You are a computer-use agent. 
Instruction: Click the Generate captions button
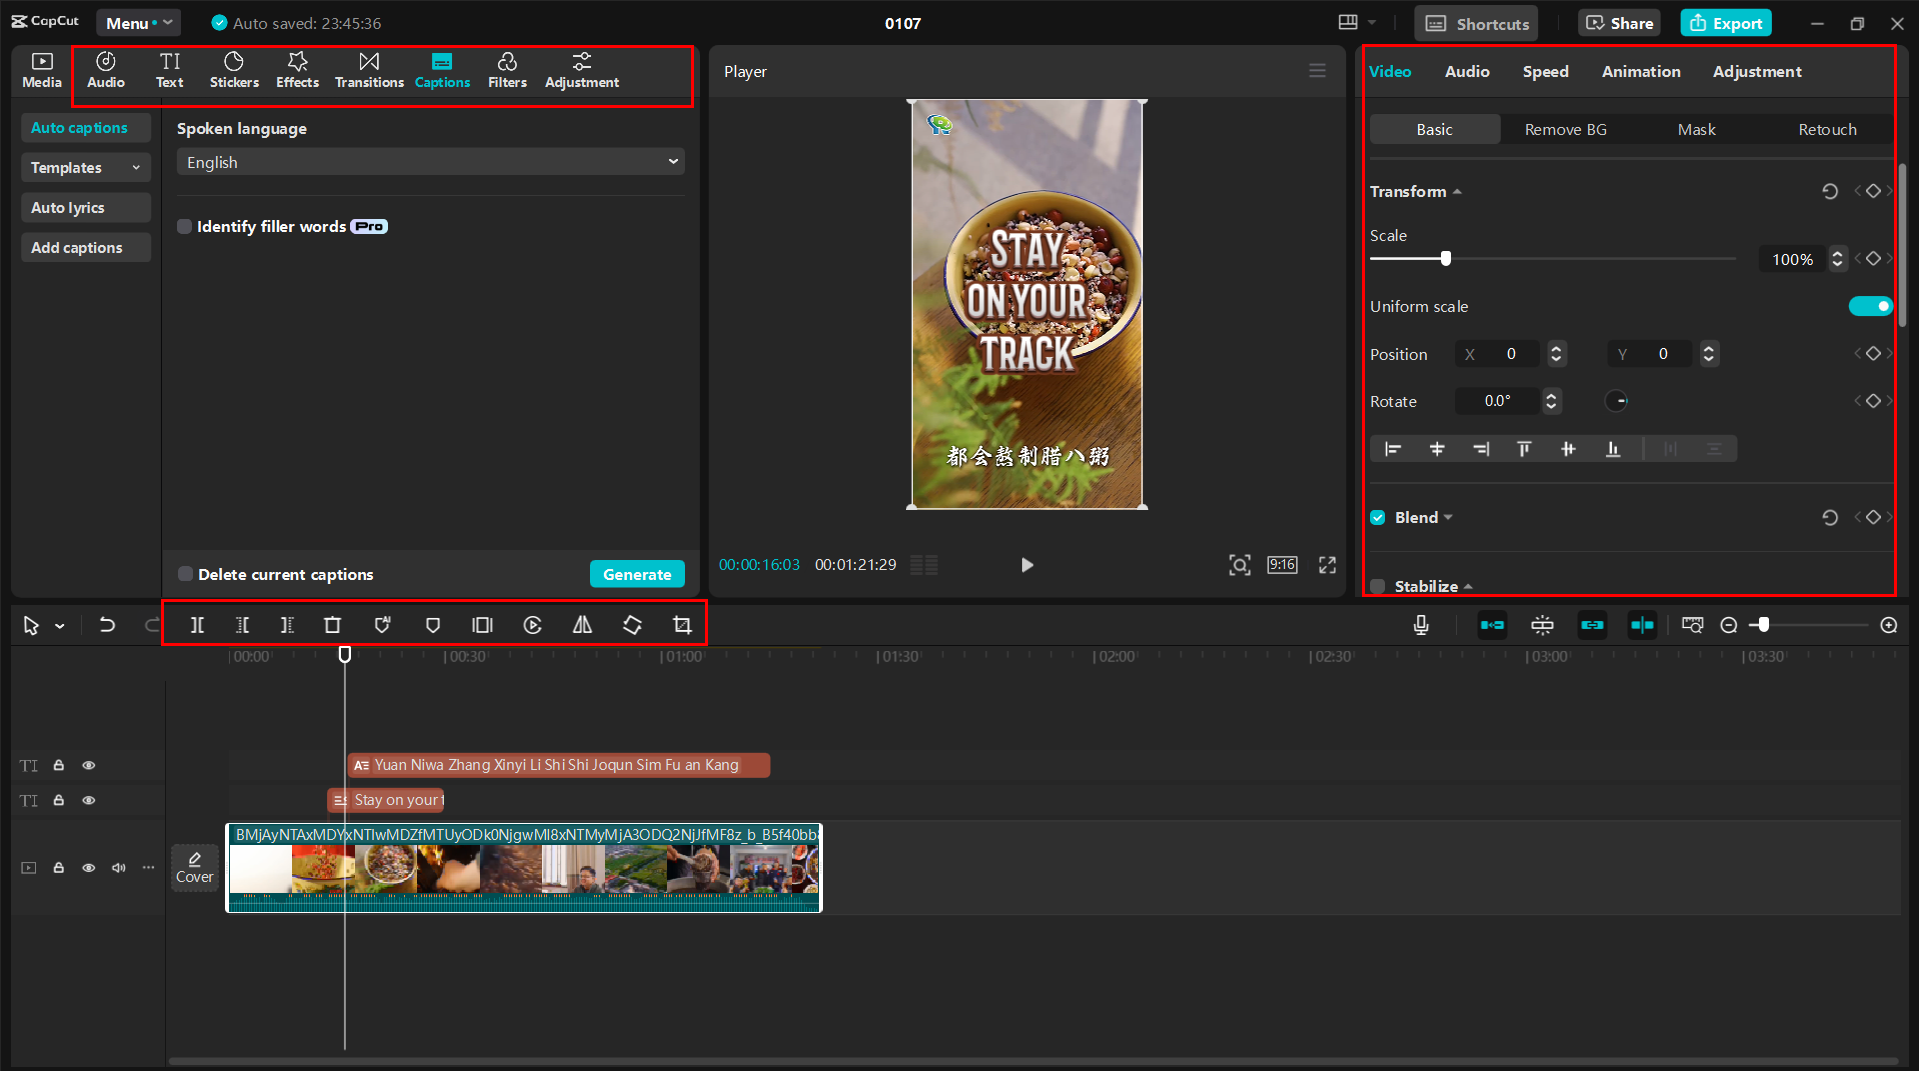pos(637,573)
